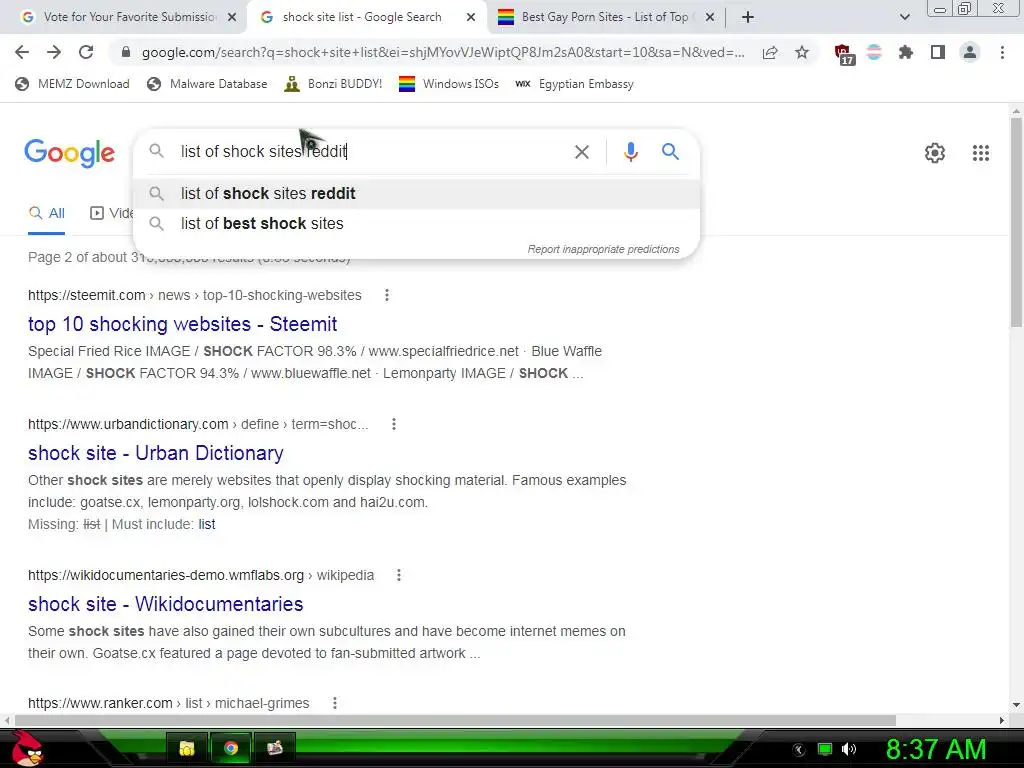Screen dimensions: 1024x768
Task: Click Report inappropriate predictions
Action: [x=603, y=249]
